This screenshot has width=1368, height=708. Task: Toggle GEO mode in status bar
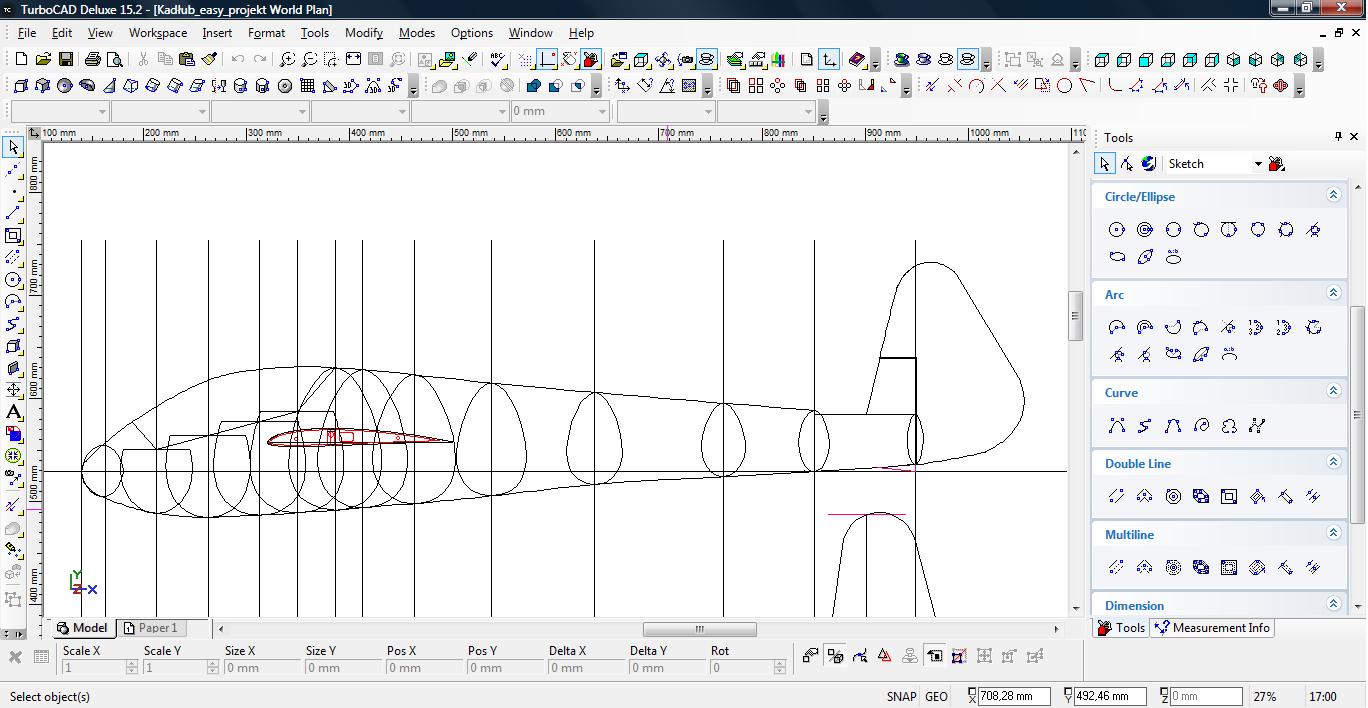[x=936, y=697]
